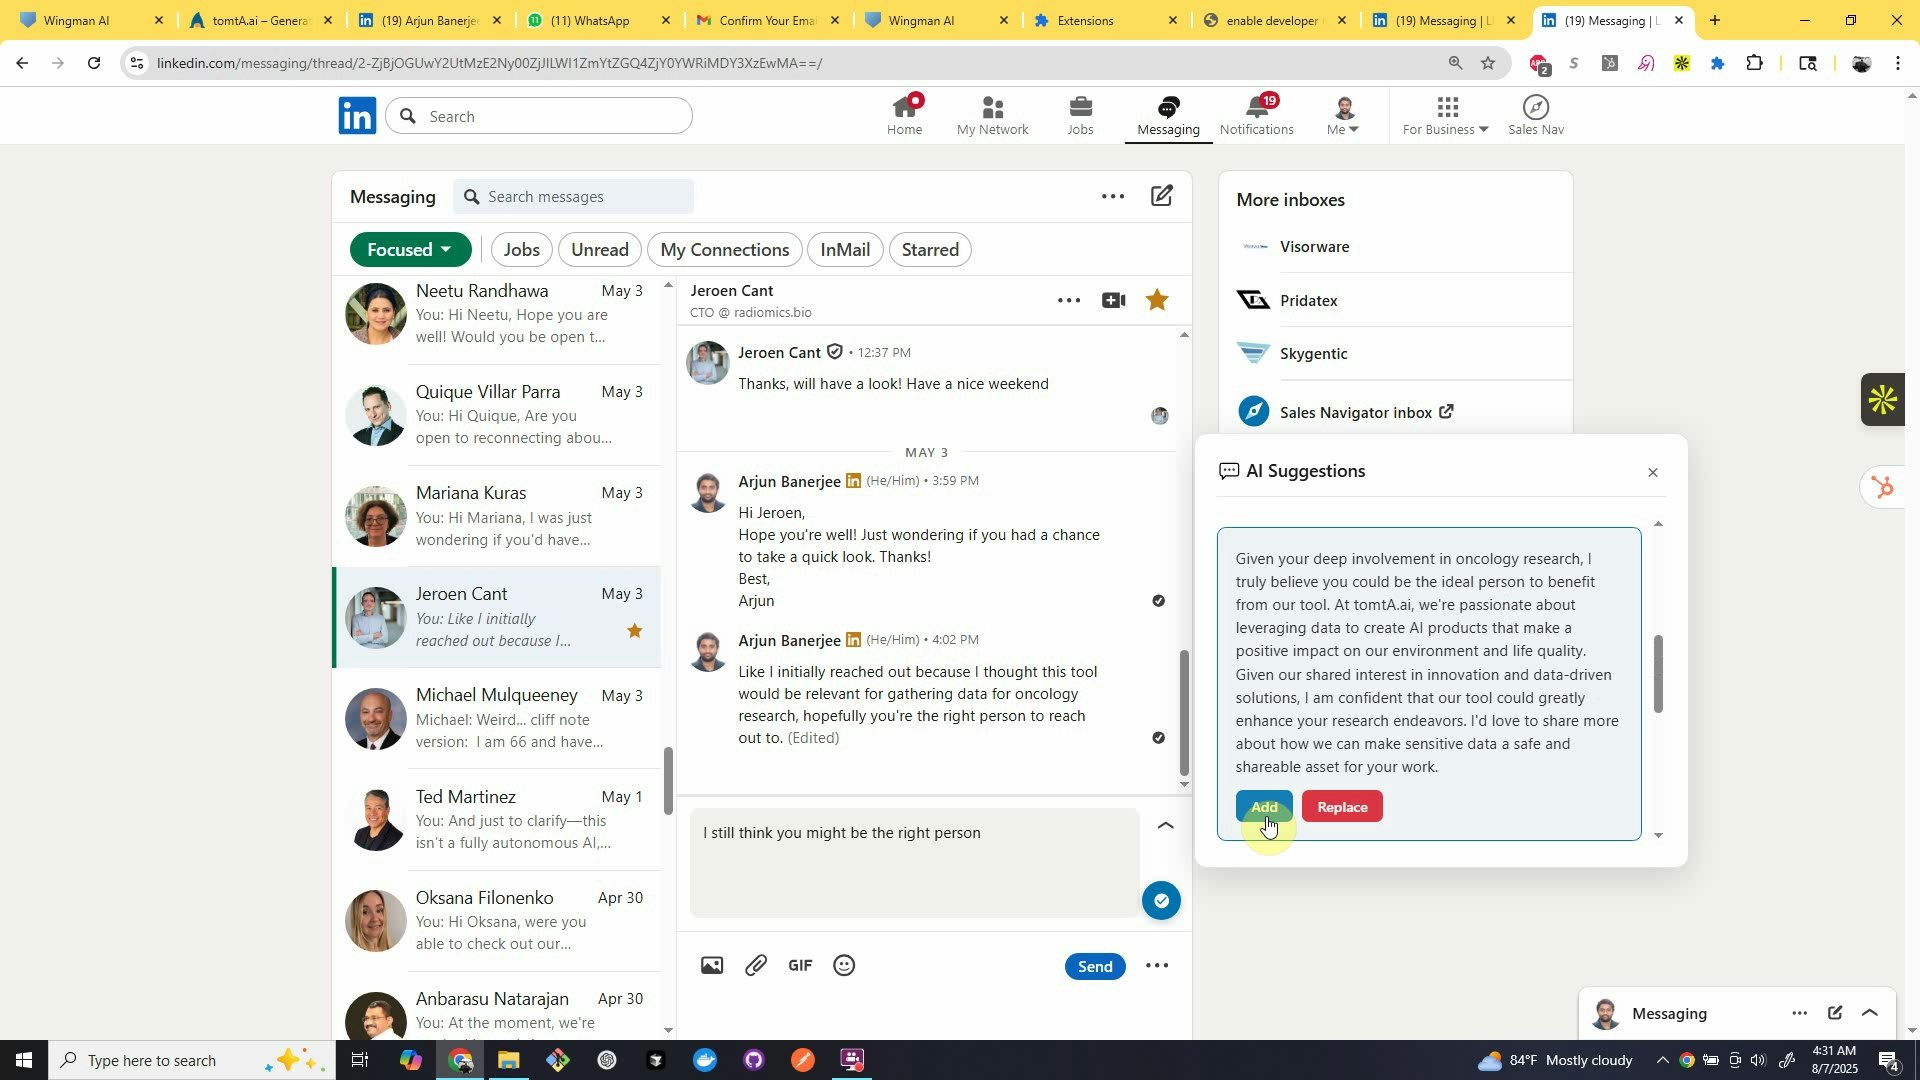Switch to tomtA.ai browser tab
This screenshot has height=1080, width=1920.
[x=259, y=20]
